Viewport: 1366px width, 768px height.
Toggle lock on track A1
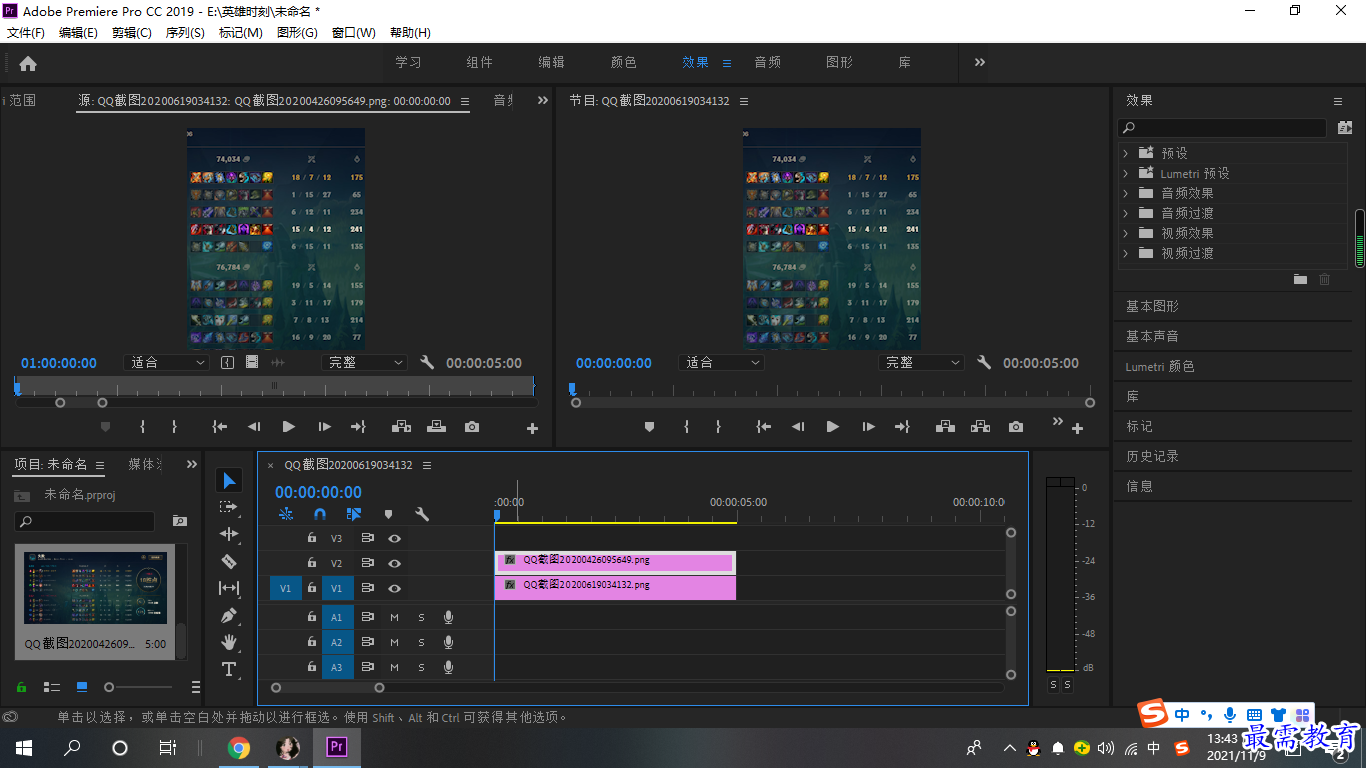[x=312, y=617]
